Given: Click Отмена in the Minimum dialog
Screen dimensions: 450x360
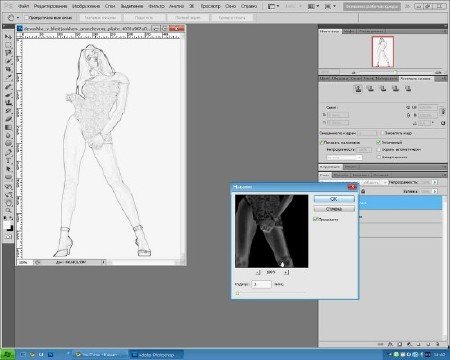Looking at the screenshot, I should (334, 209).
